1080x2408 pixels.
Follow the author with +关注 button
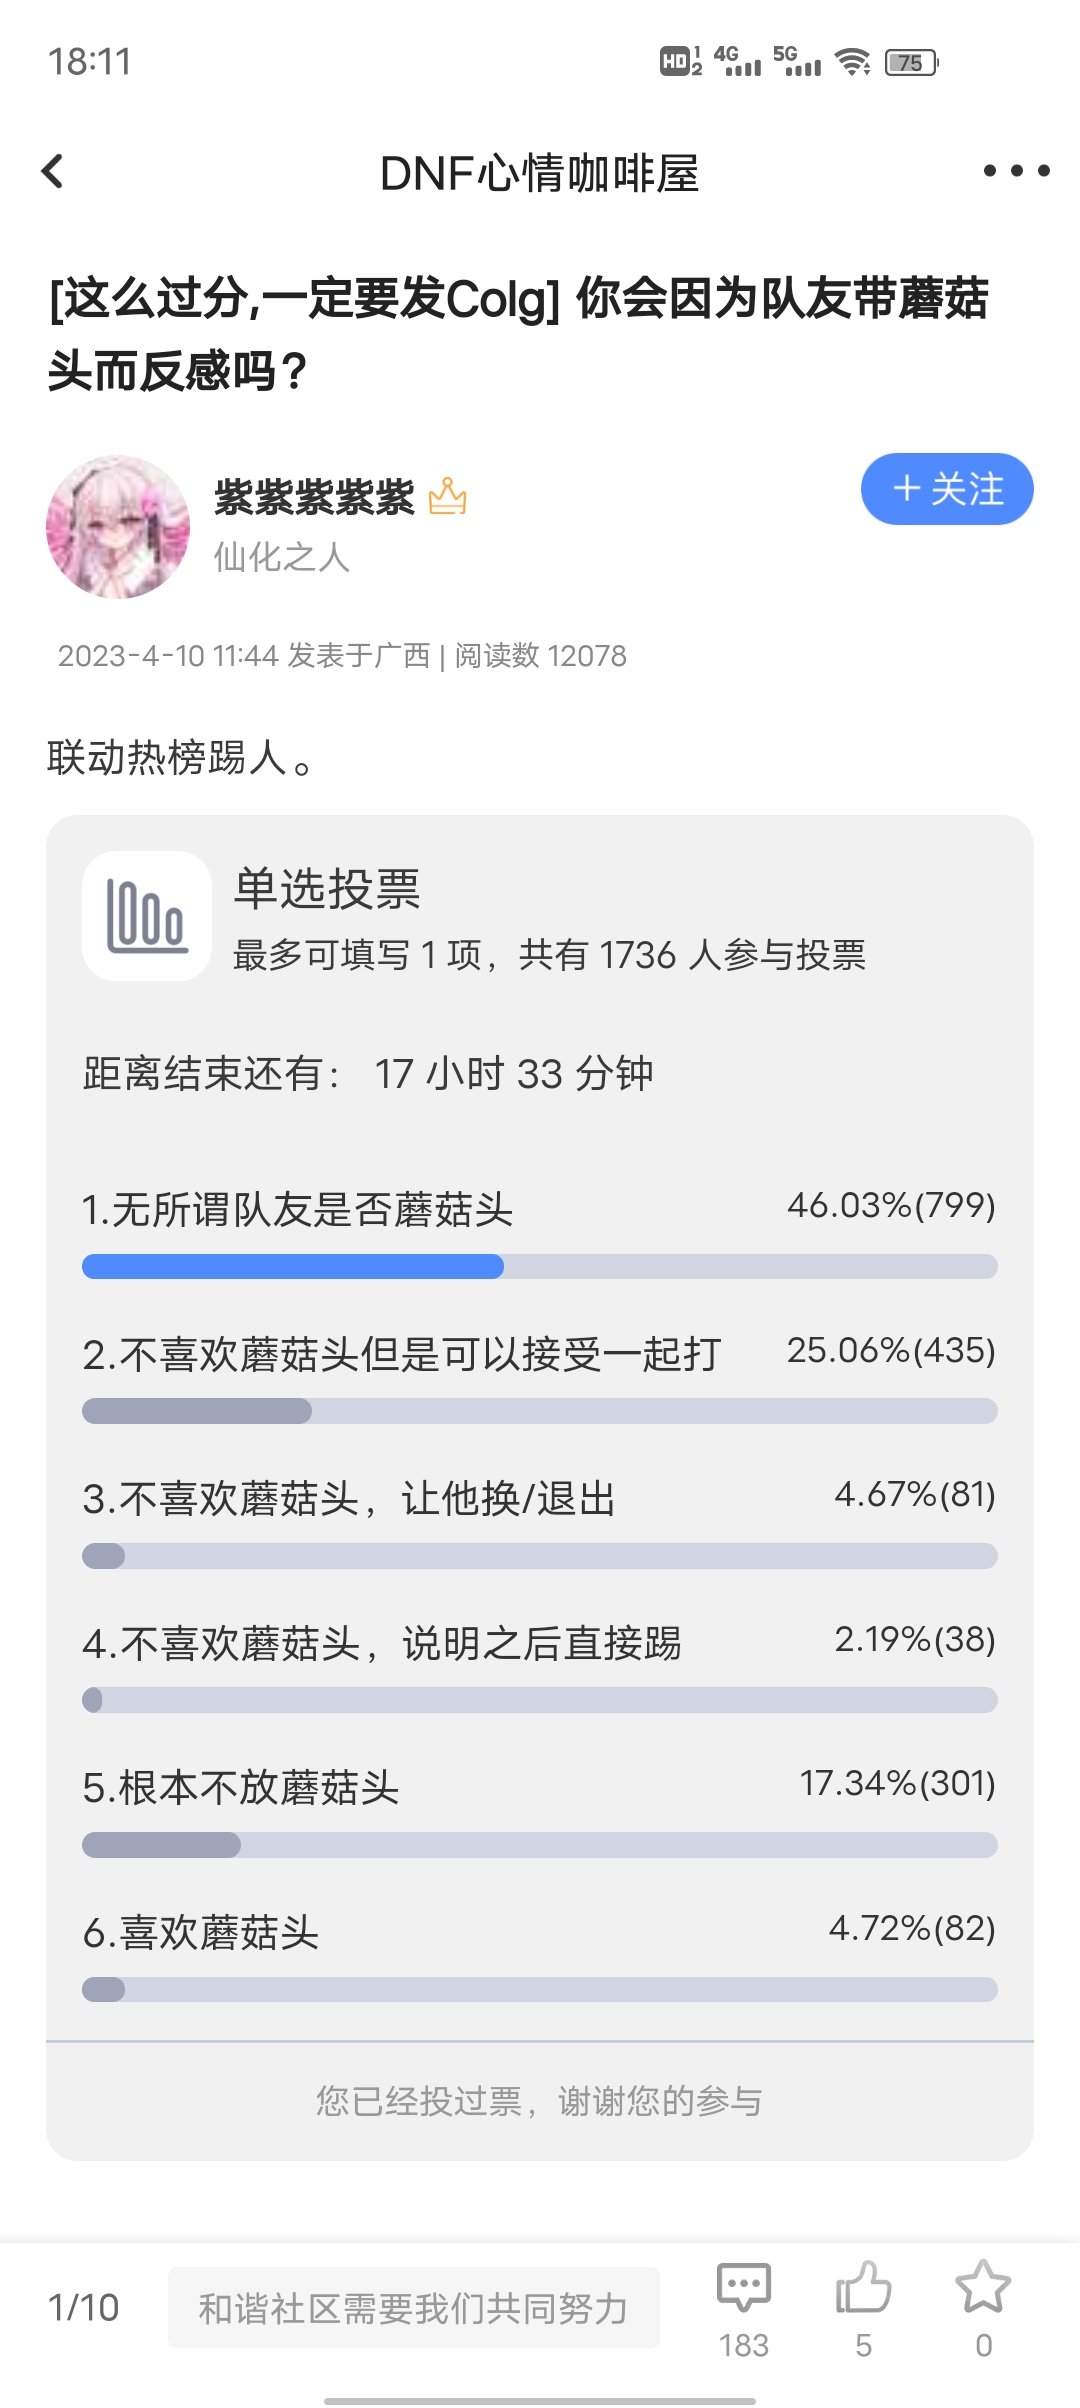point(947,489)
